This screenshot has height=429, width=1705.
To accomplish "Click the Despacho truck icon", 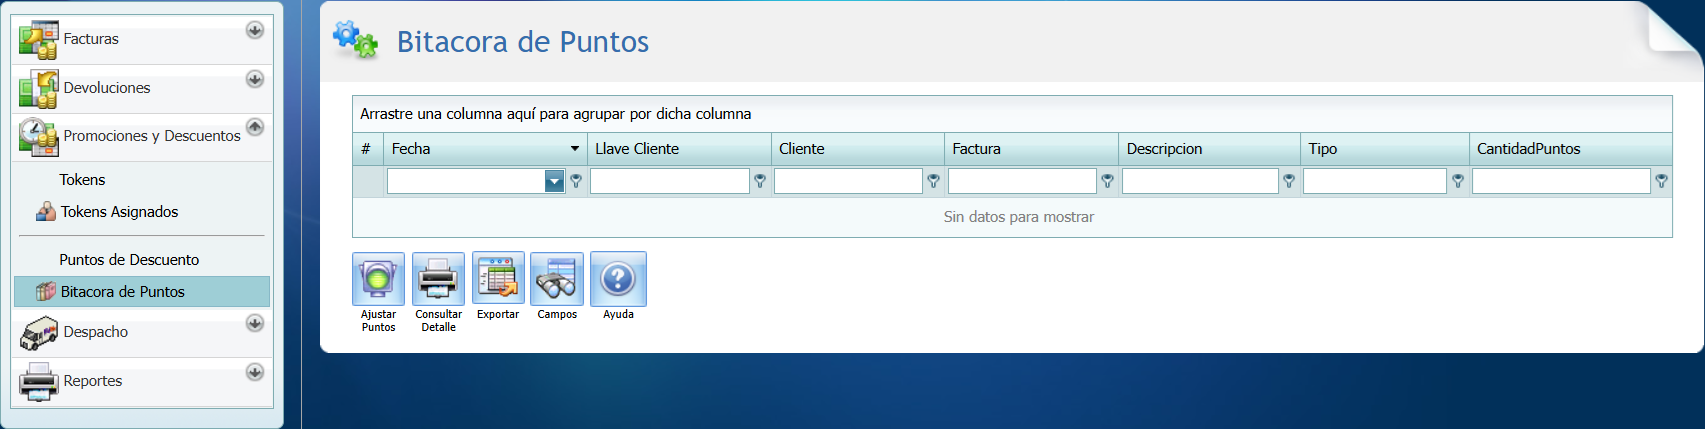I will pos(39,333).
